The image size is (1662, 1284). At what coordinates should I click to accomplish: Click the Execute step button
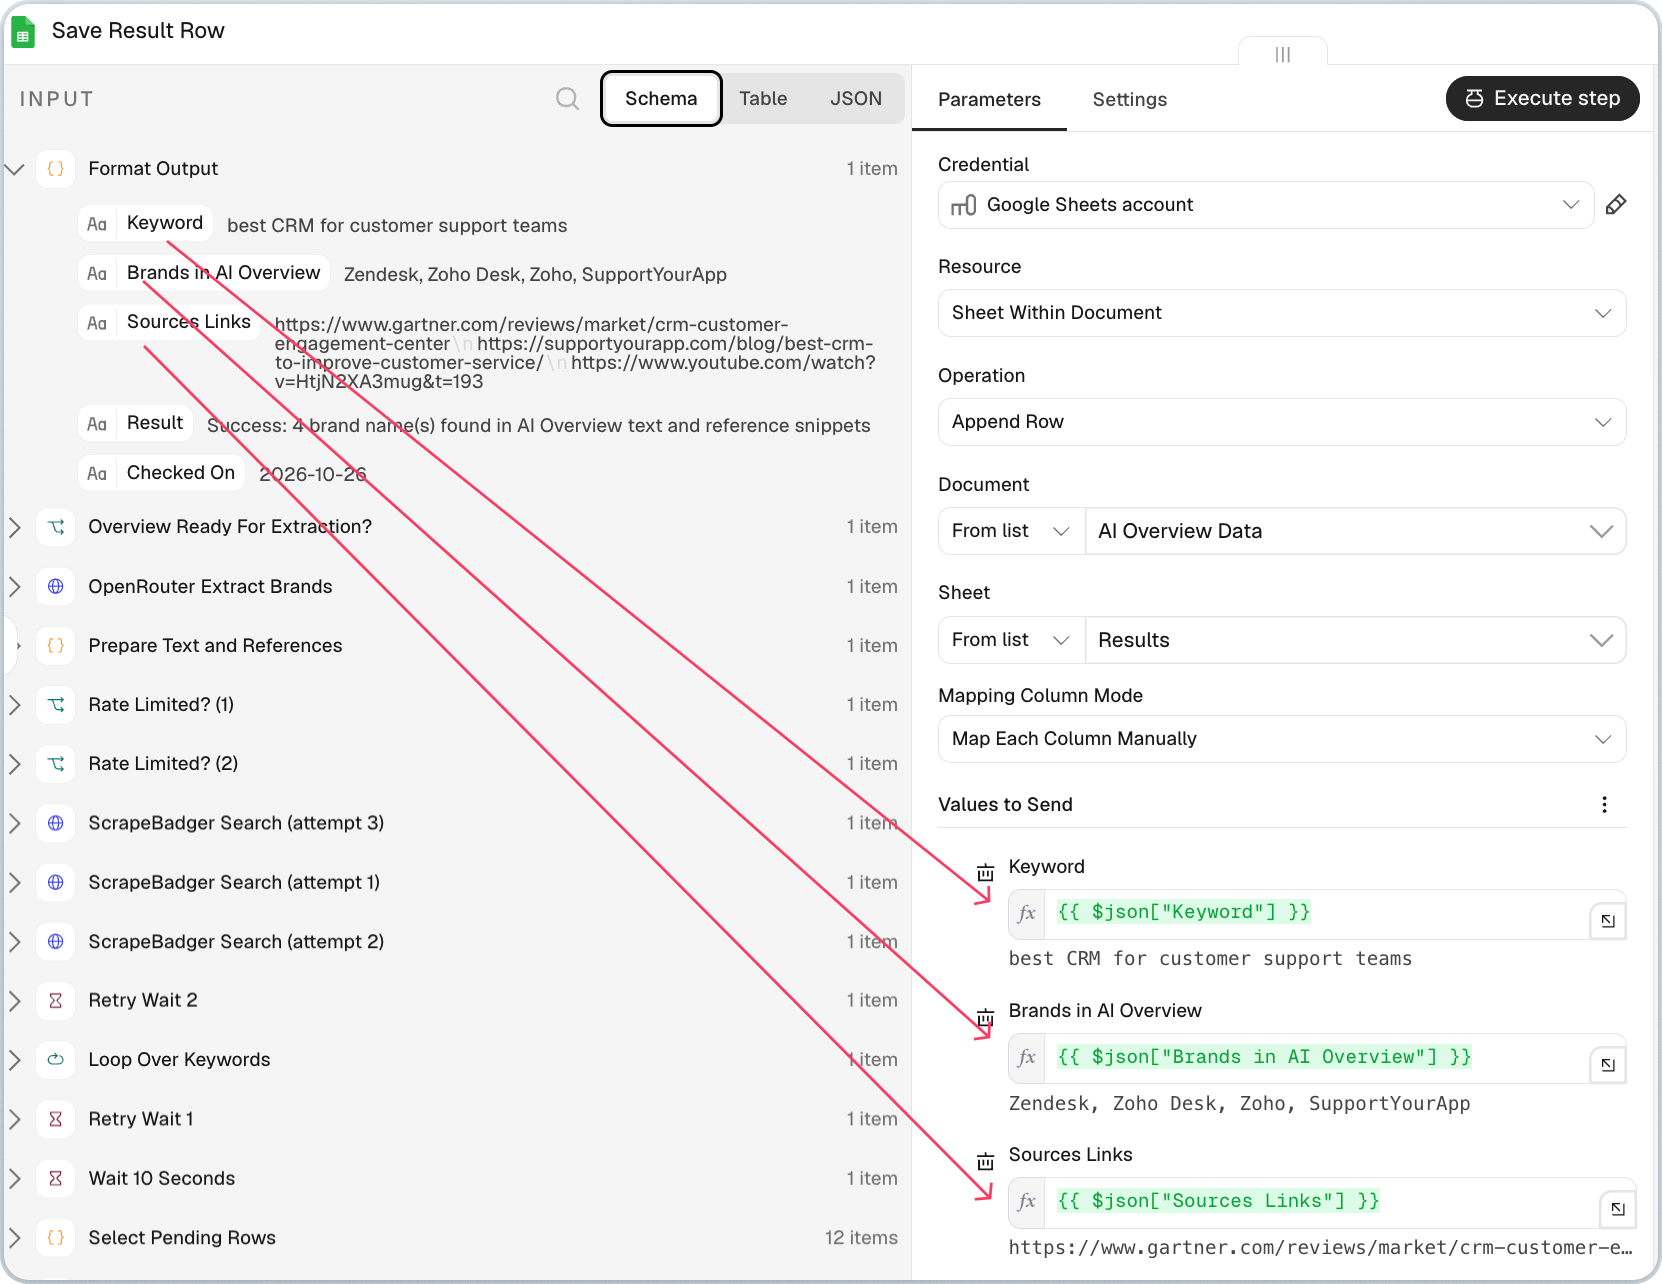[x=1542, y=99]
